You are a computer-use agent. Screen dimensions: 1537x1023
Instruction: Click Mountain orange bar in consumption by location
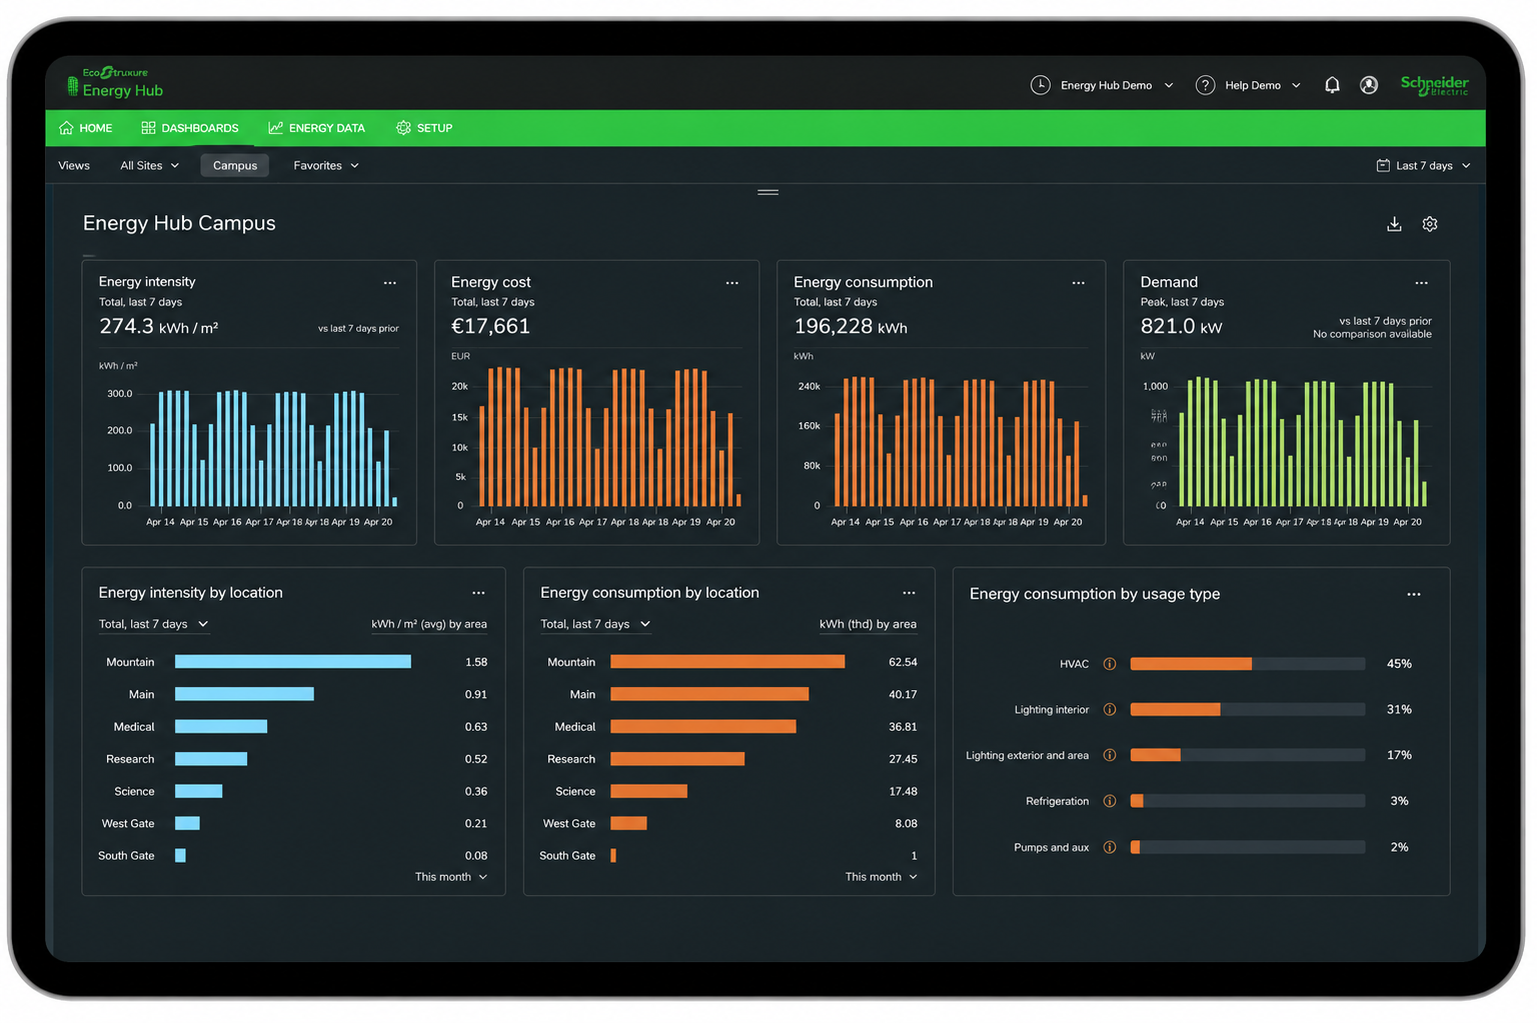click(727, 662)
